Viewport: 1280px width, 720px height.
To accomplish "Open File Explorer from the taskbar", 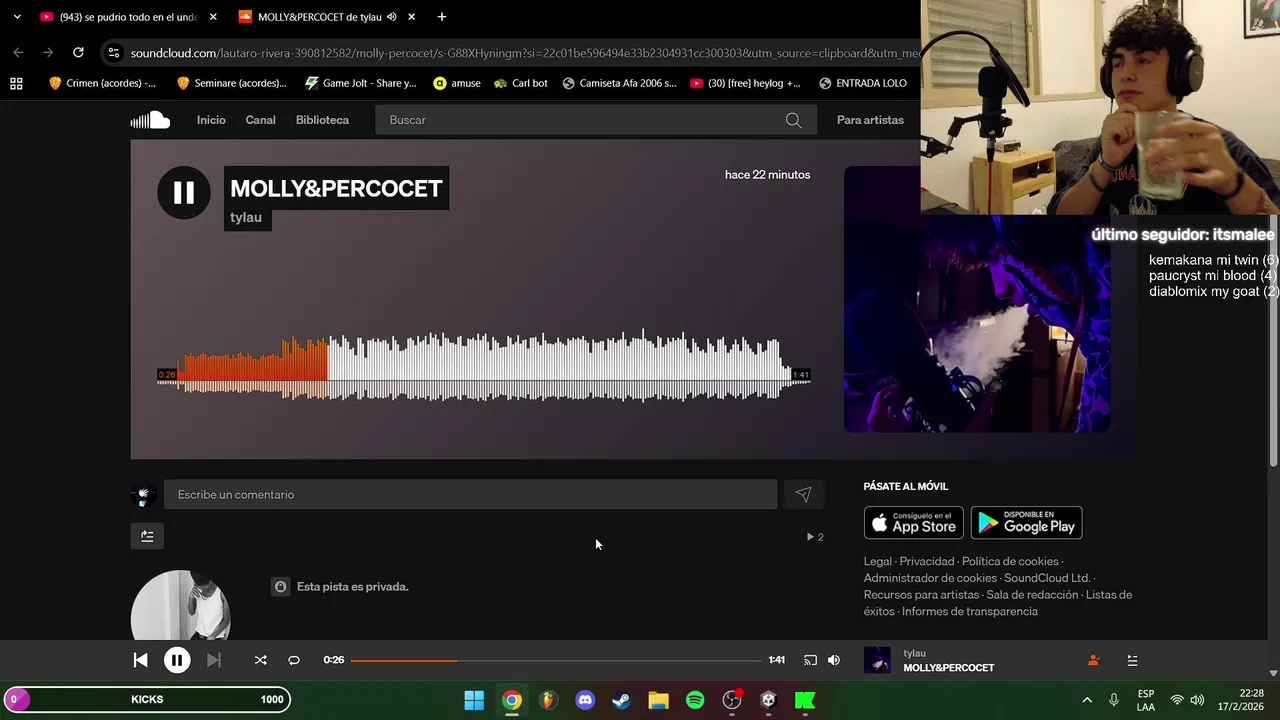I will coord(658,700).
